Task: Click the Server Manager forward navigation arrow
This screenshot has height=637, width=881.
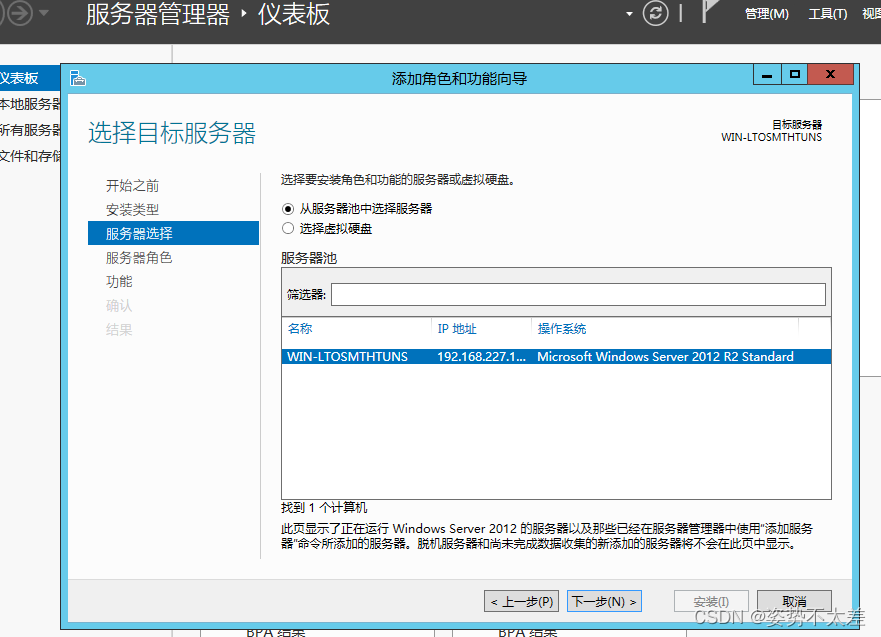Action: click(21, 13)
